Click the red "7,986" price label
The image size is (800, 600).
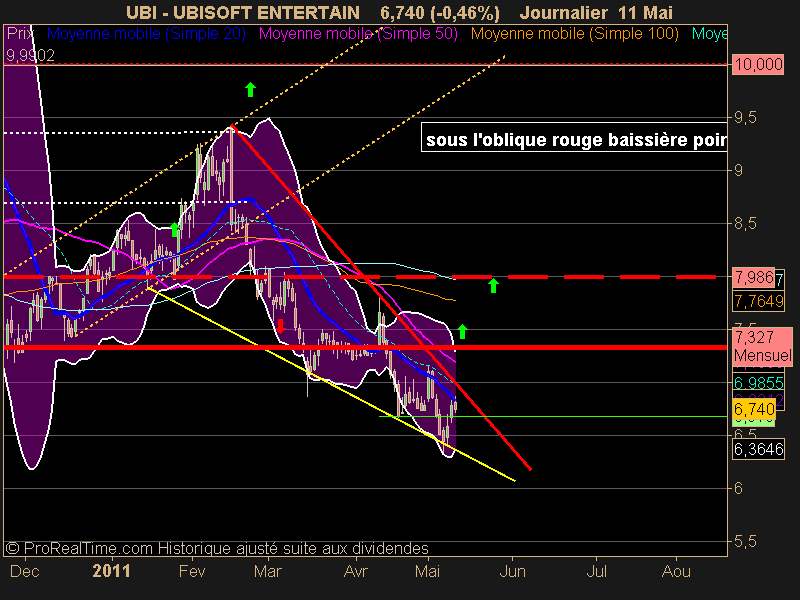754,278
